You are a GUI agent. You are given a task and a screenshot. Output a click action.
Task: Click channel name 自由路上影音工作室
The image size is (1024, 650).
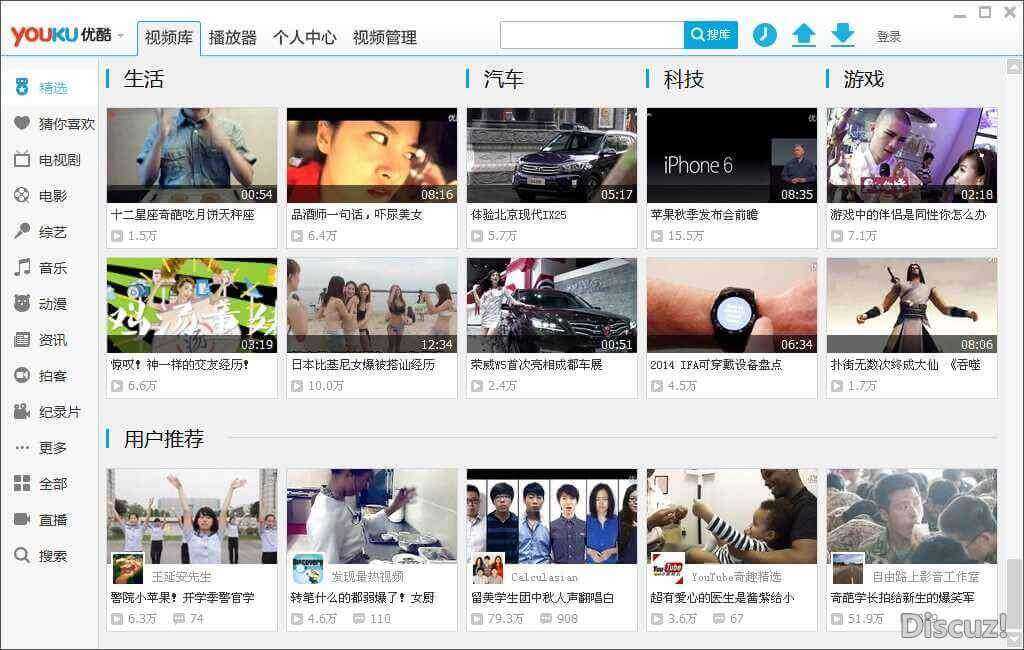point(926,576)
